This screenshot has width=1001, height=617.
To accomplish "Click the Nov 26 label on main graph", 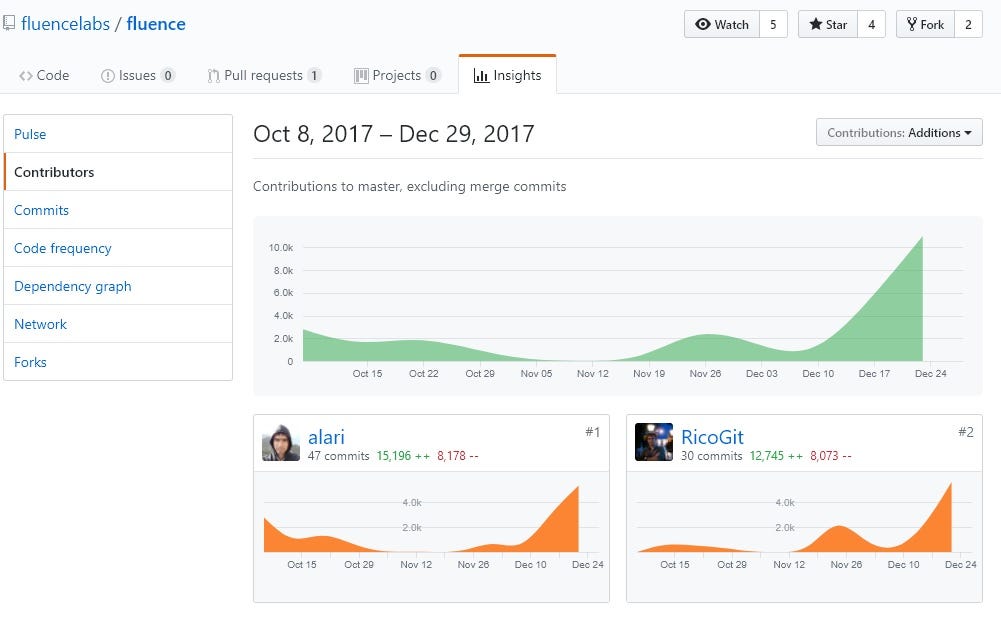I will click(705, 374).
